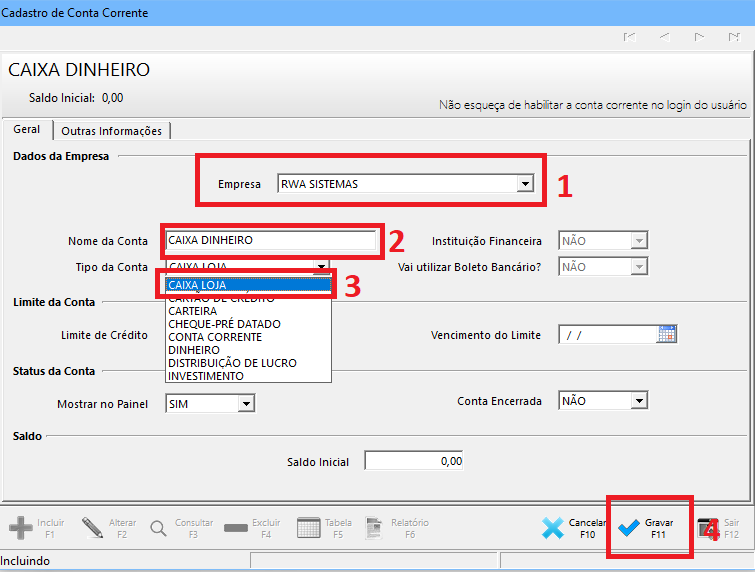Viewport: 755px width, 572px height.
Task: Open the Relatório F6 report icon
Action: point(374,528)
